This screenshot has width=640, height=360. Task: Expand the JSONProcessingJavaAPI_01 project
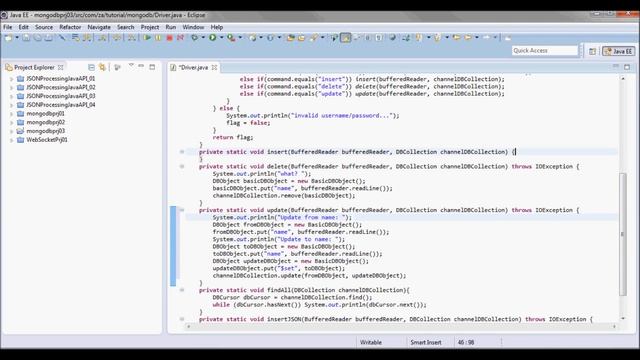(x=11, y=79)
